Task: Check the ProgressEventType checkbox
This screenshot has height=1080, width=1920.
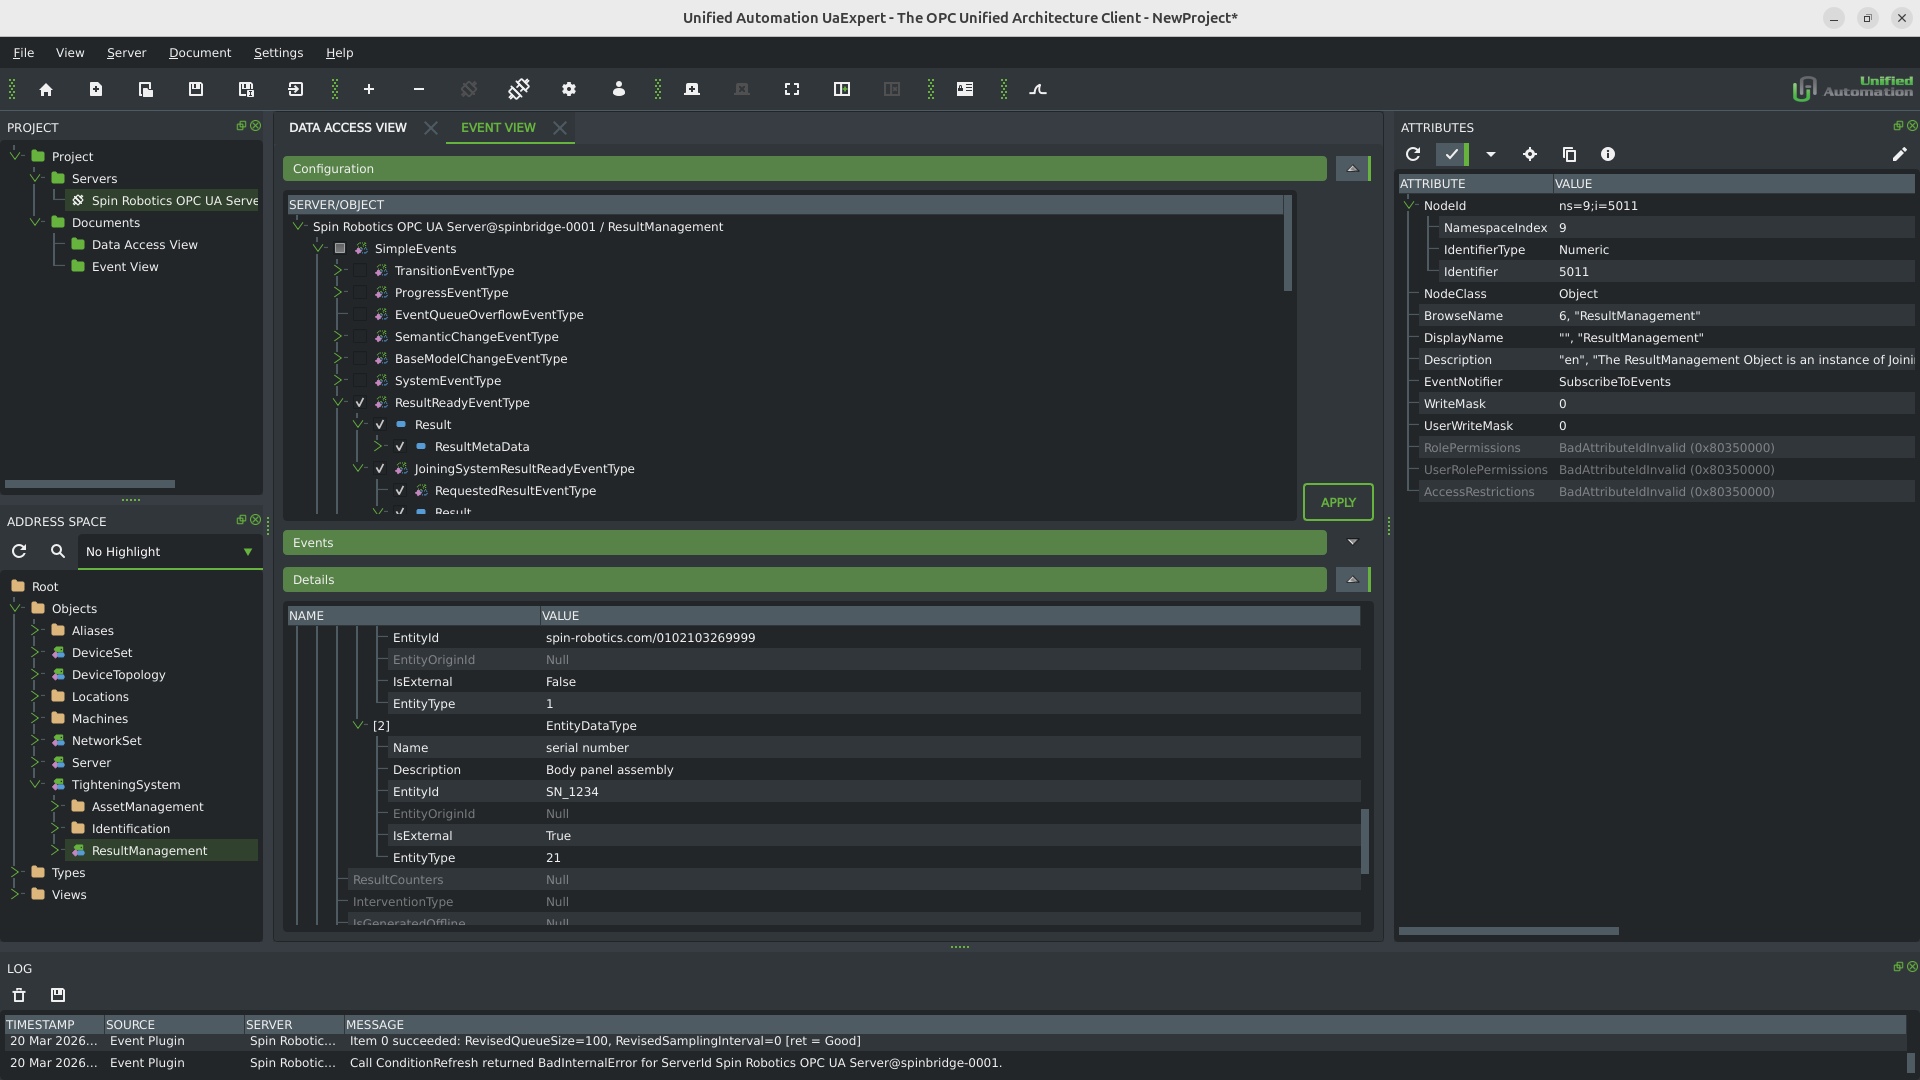Action: pyautogui.click(x=360, y=293)
